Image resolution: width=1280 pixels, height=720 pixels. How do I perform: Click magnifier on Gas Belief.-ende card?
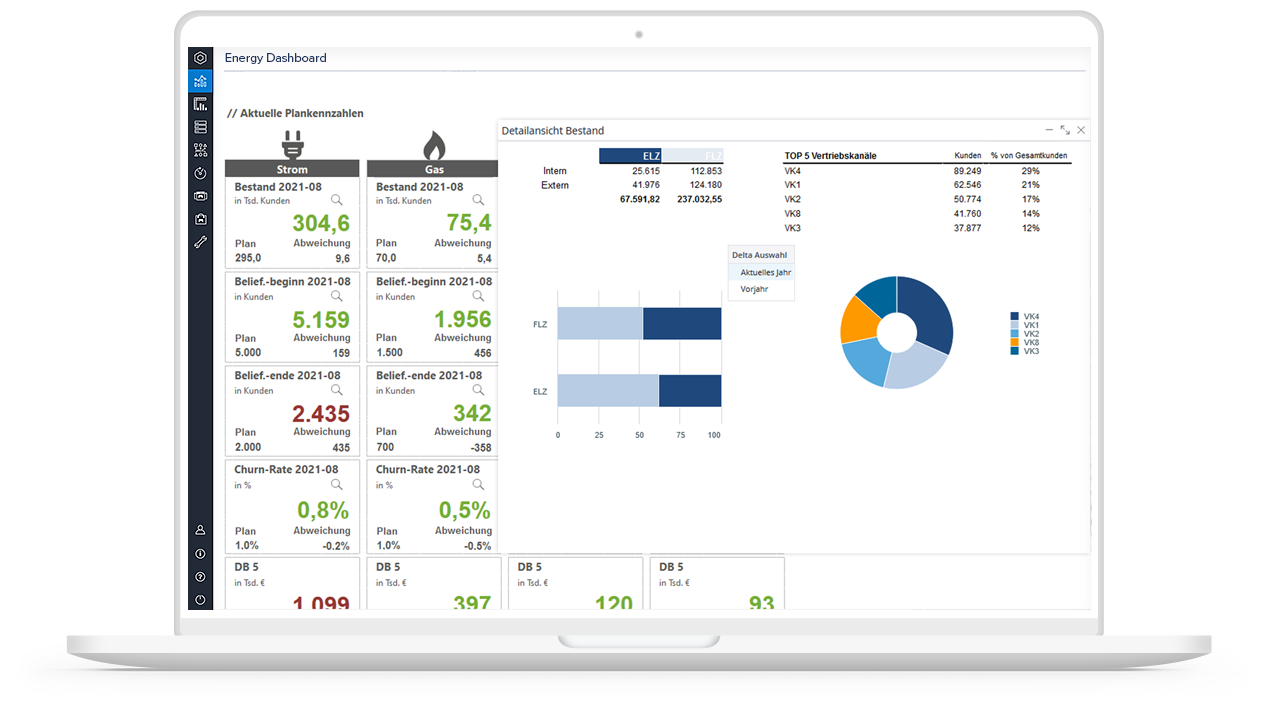(478, 390)
